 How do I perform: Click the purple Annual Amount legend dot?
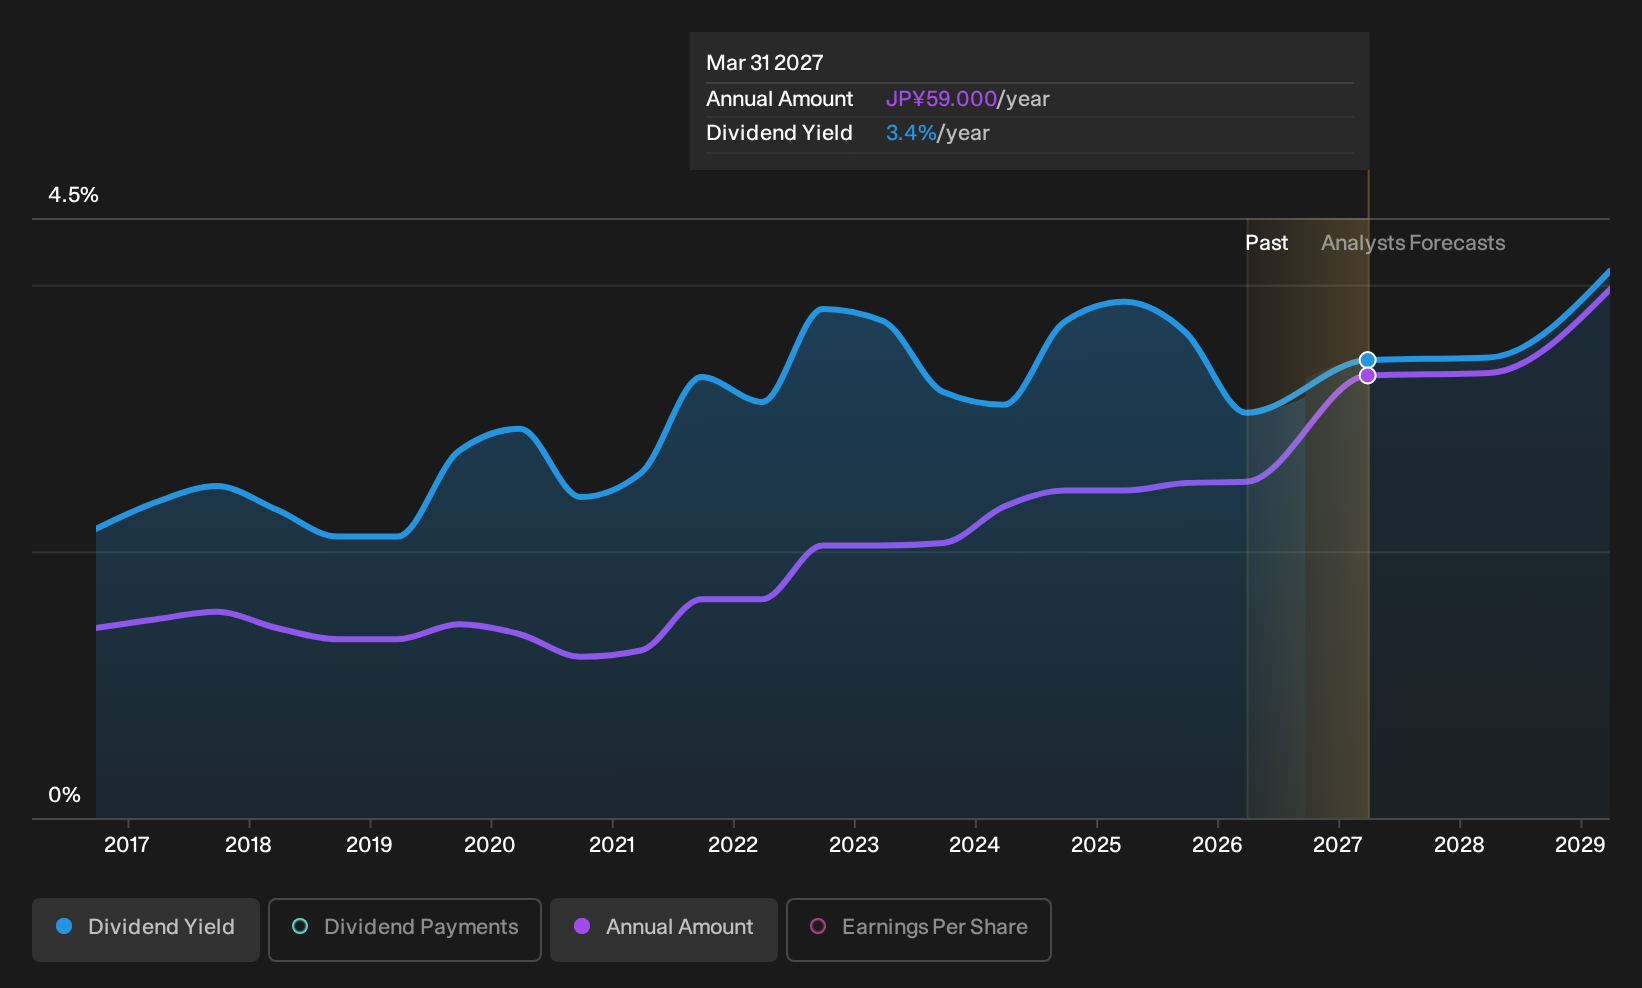582,927
